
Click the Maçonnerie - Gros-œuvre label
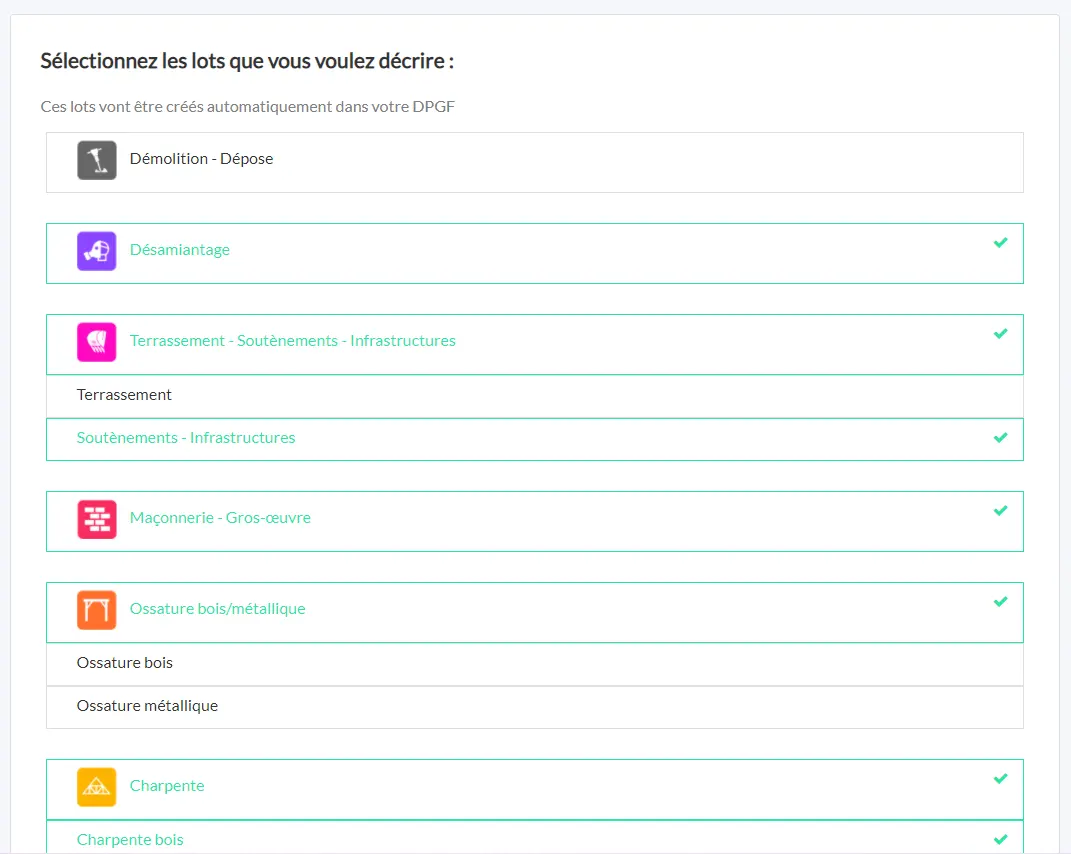click(220, 518)
